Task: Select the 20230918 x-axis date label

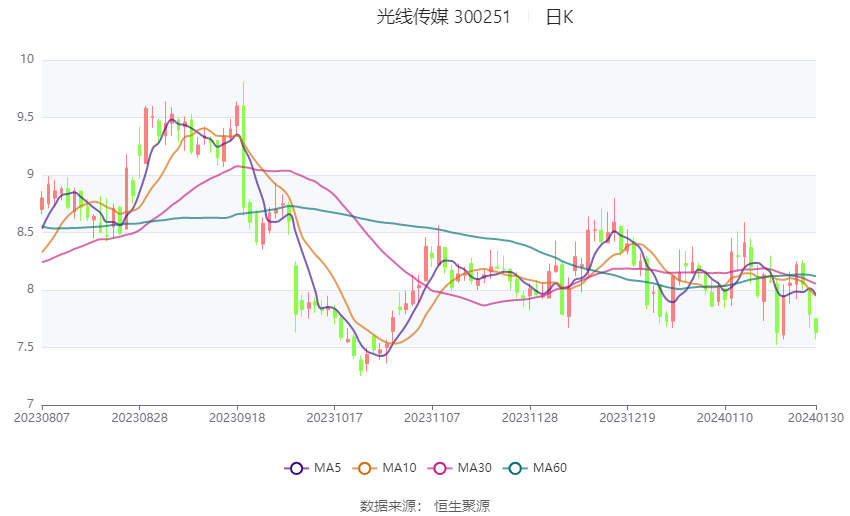Action: (x=237, y=418)
